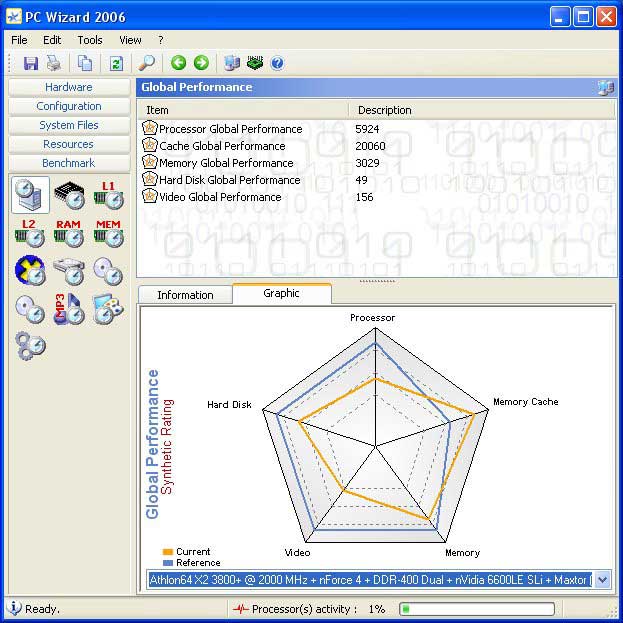Click the window resize grip corner
Screen dimensions: 623x623
click(613, 613)
